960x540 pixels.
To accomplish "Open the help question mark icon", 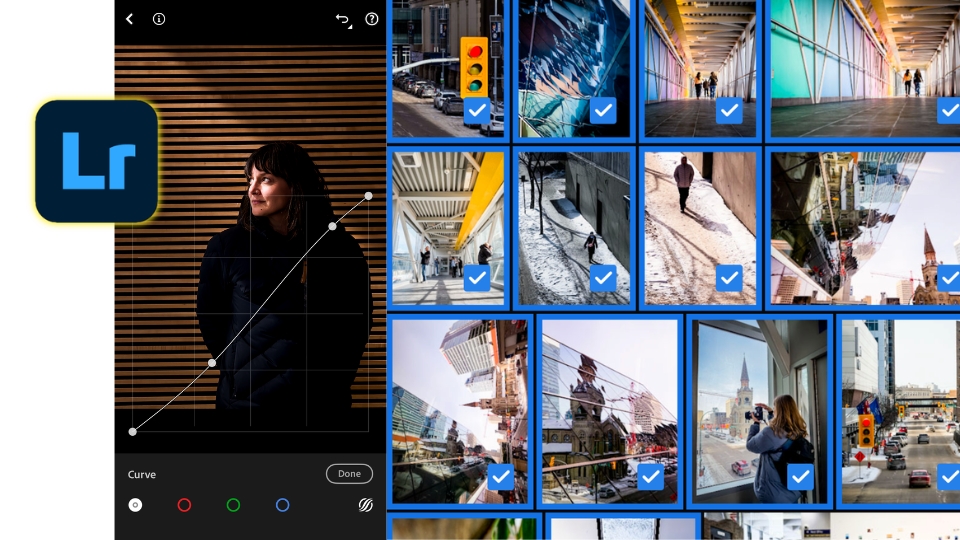I will [x=372, y=19].
